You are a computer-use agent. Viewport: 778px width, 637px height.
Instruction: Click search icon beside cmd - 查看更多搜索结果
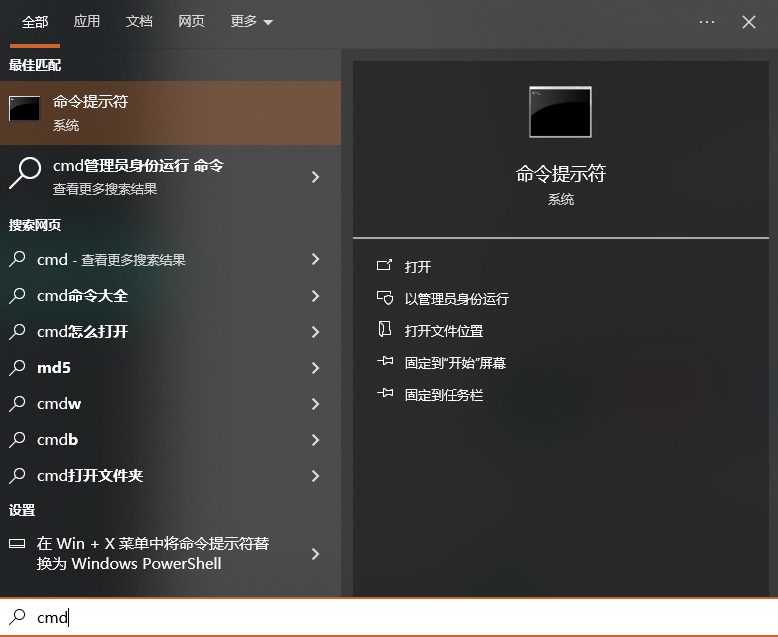(17, 259)
